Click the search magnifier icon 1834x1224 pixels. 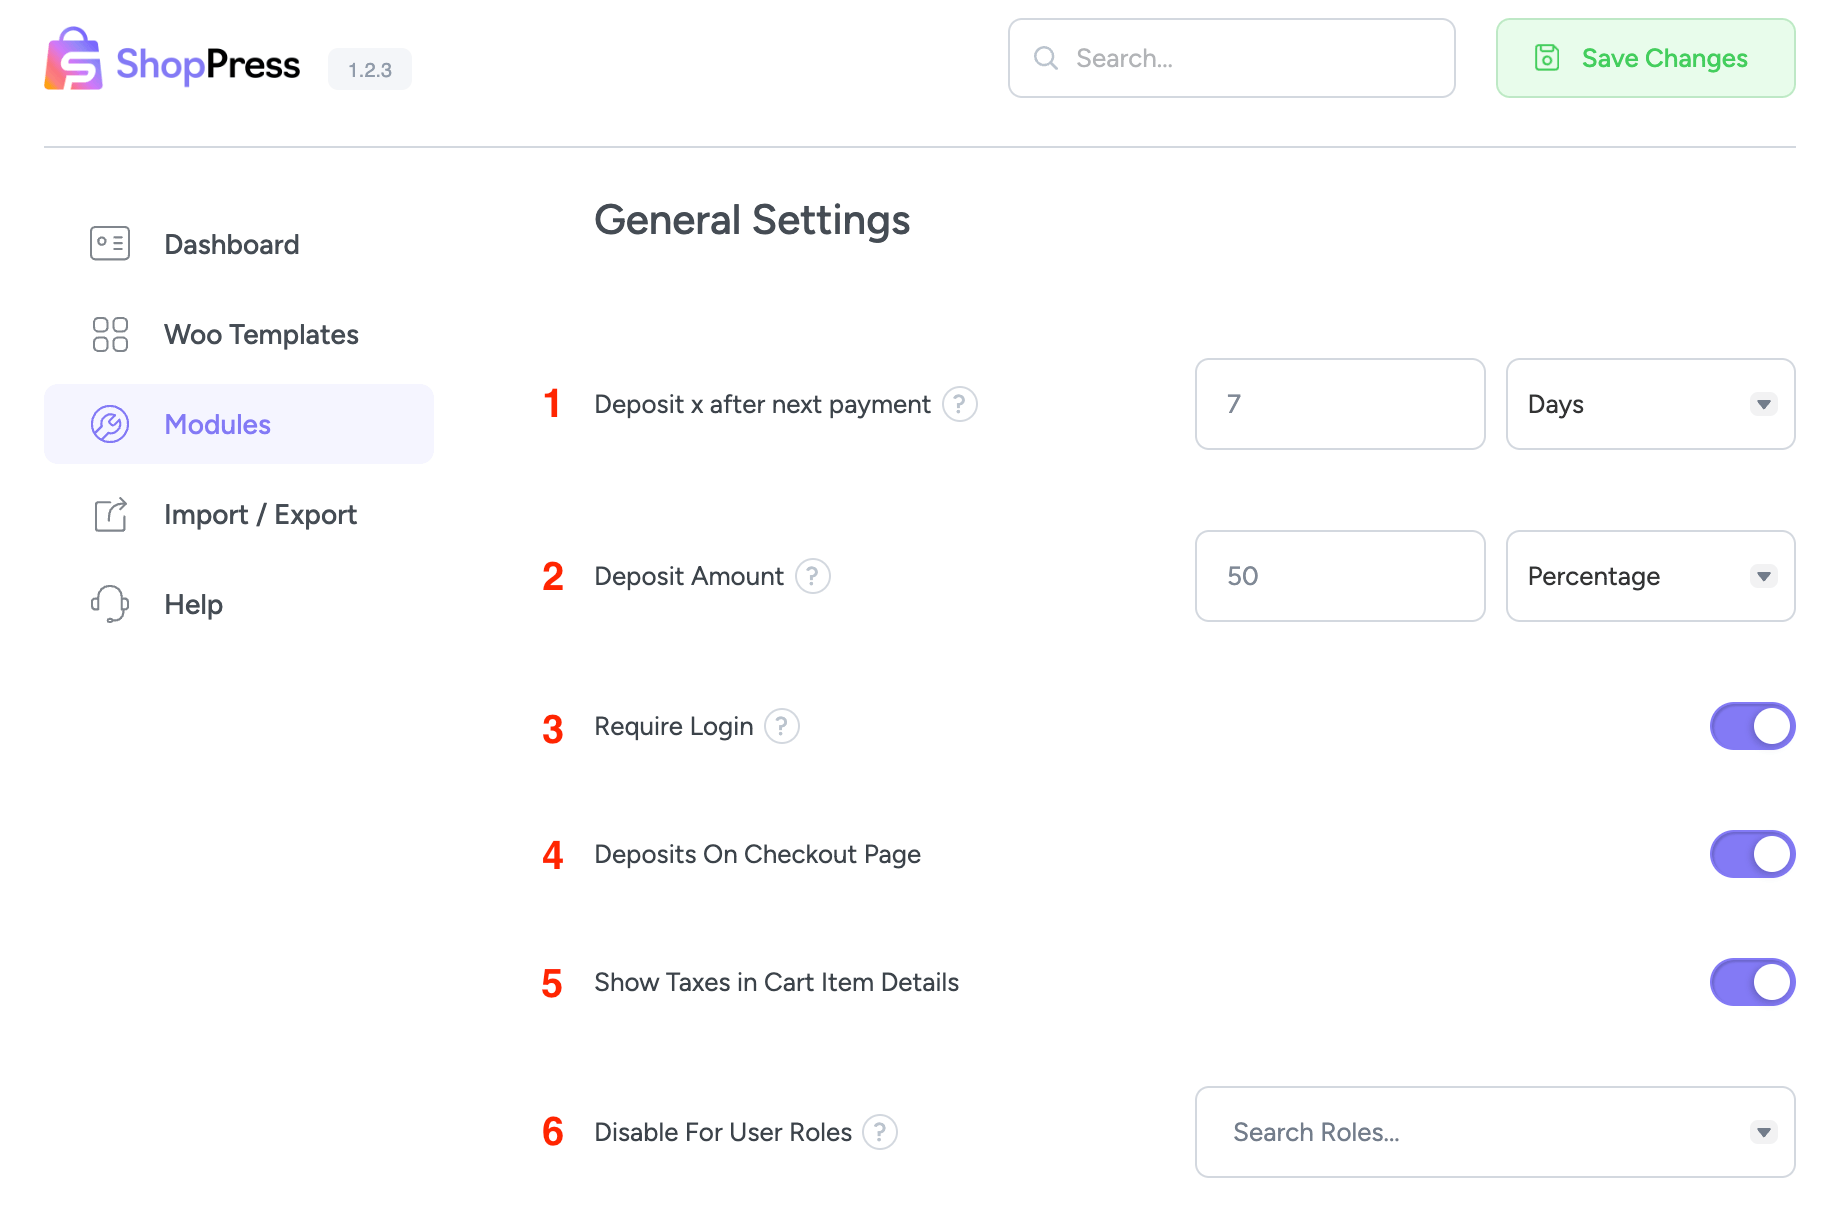[x=1045, y=58]
